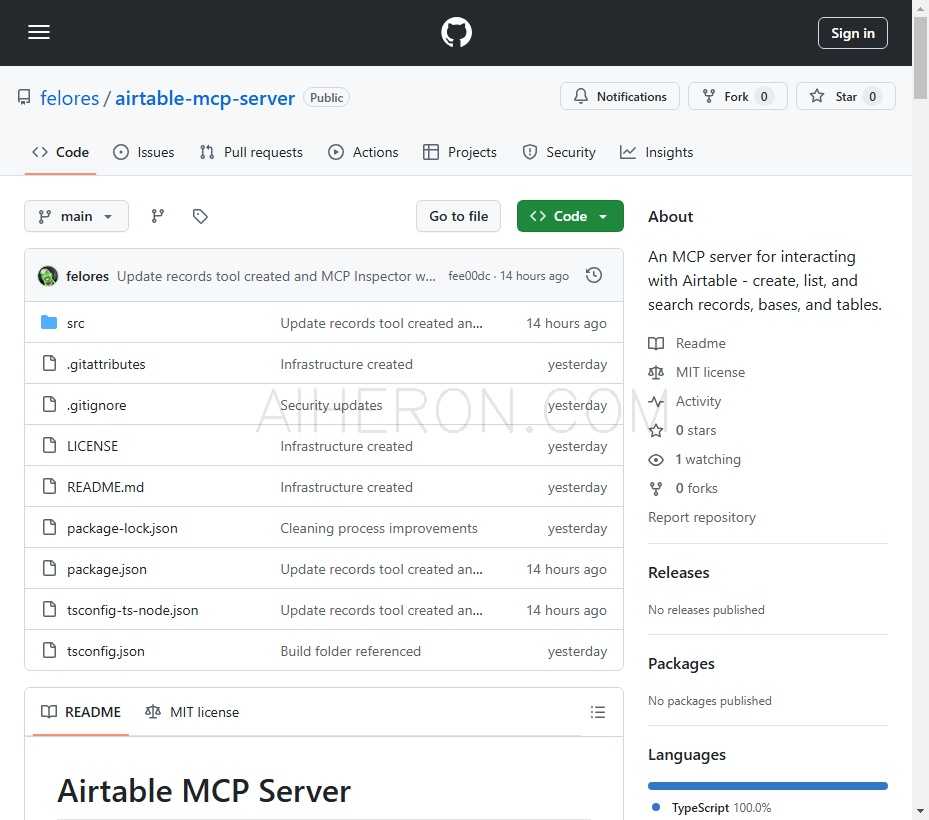This screenshot has height=820, width=929.
Task: Click the Report repository link
Action: [x=701, y=517]
